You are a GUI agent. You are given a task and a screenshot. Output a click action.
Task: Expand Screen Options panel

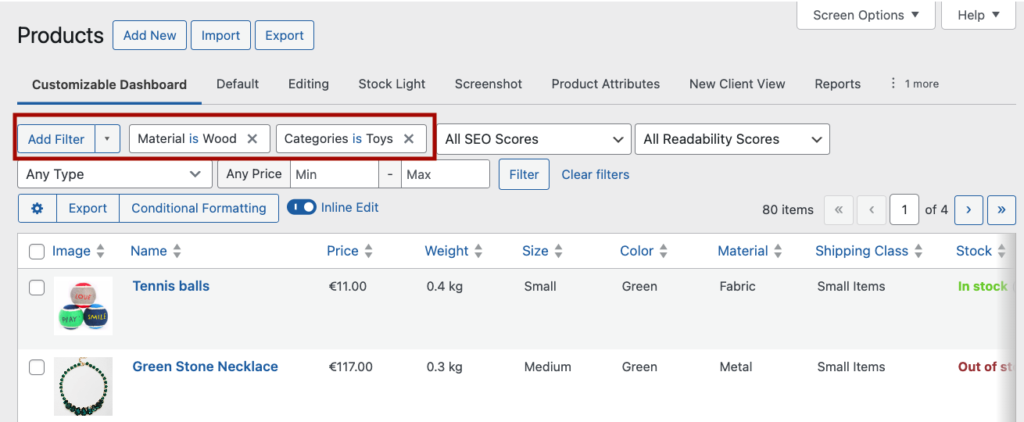(x=865, y=15)
